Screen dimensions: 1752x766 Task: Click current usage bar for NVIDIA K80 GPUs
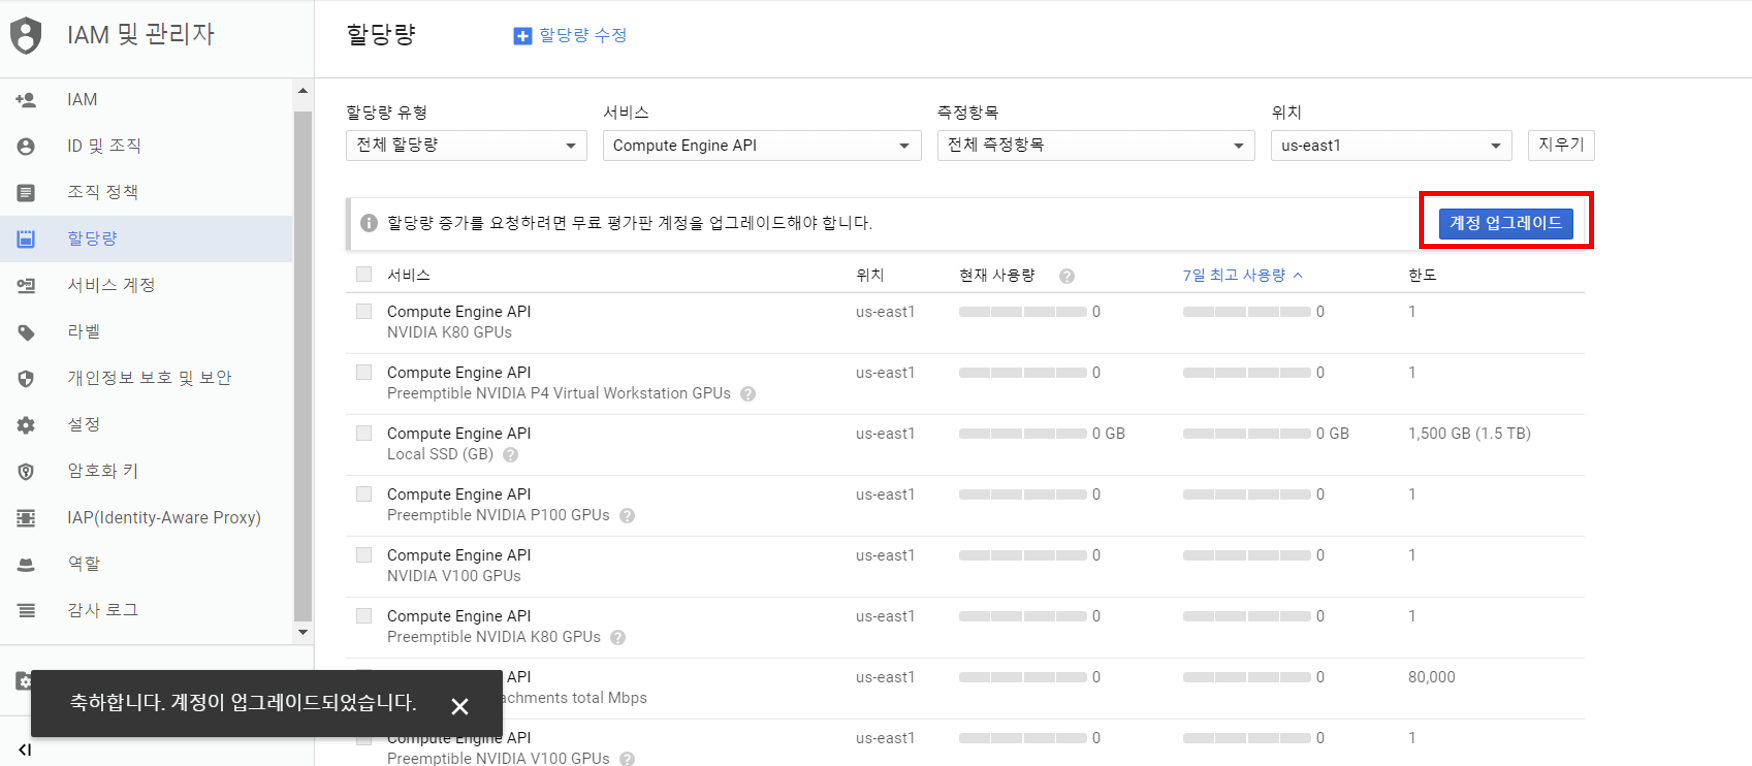coord(1022,312)
